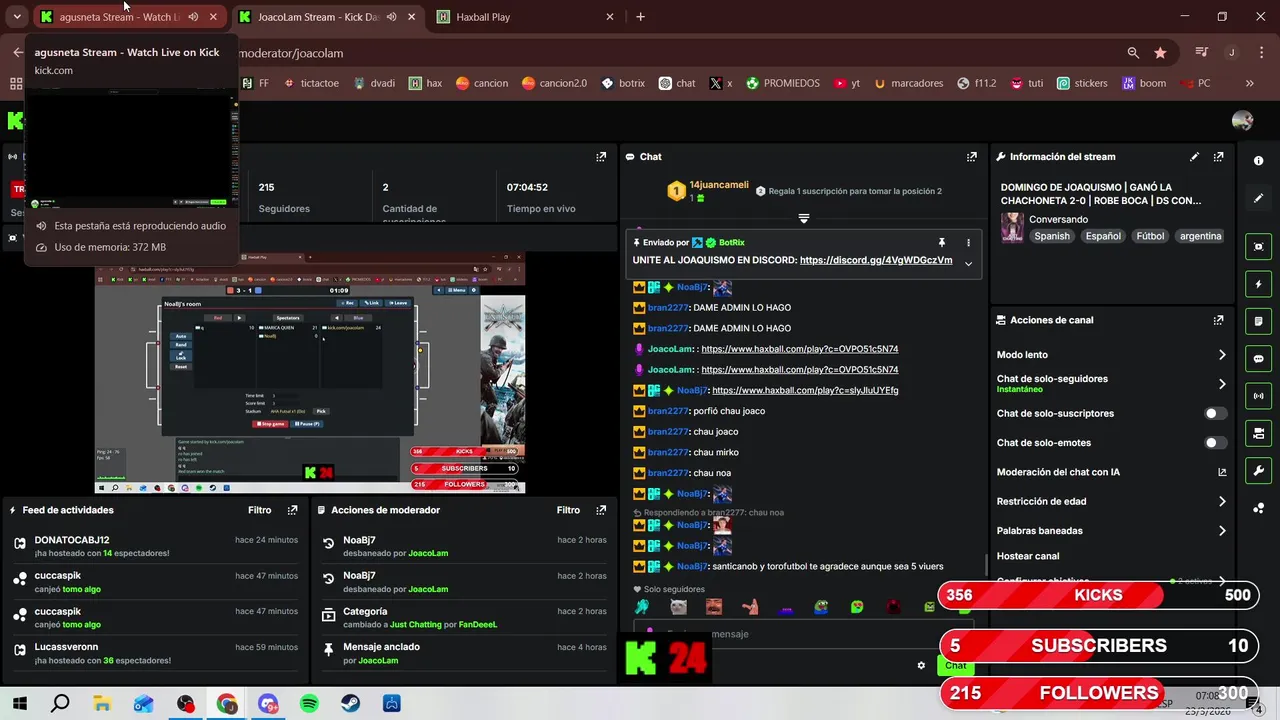Open taskbar search

[61, 704]
